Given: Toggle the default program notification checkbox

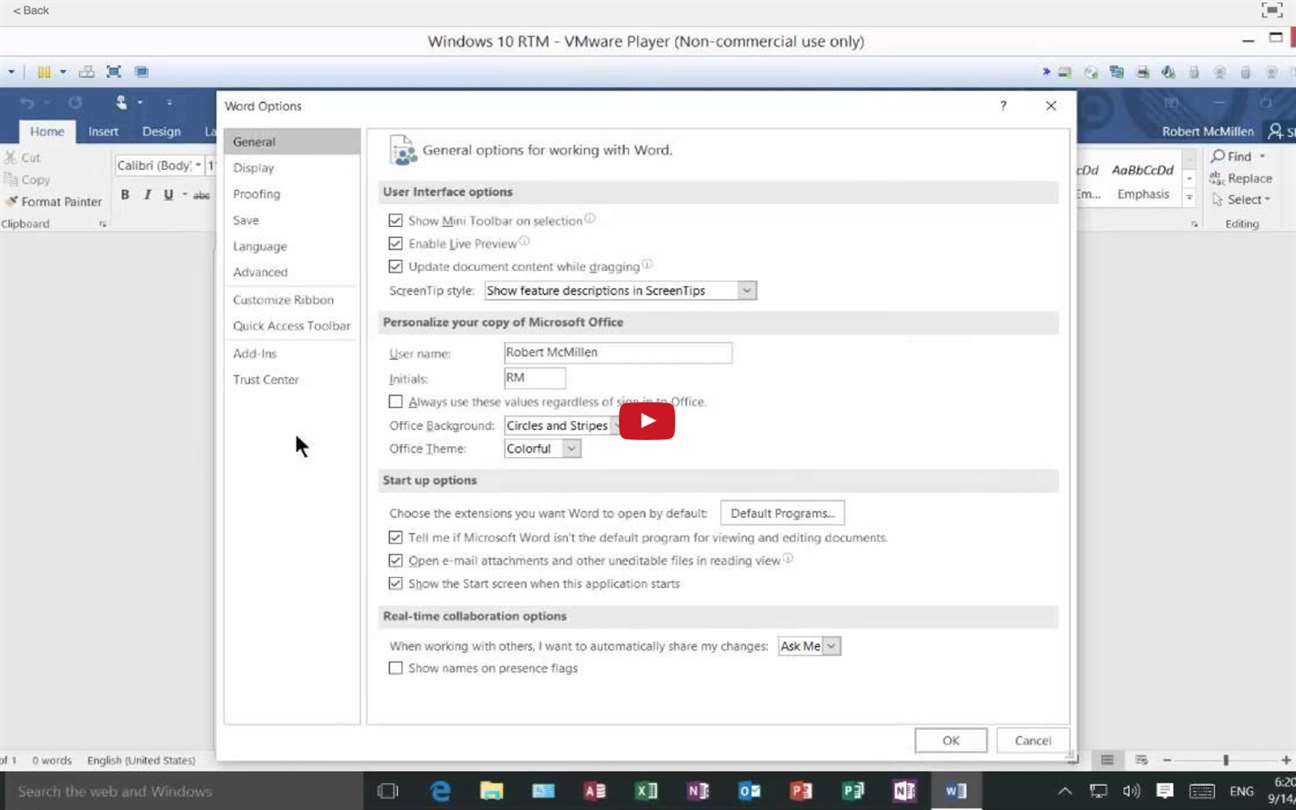Looking at the screenshot, I should coord(396,537).
